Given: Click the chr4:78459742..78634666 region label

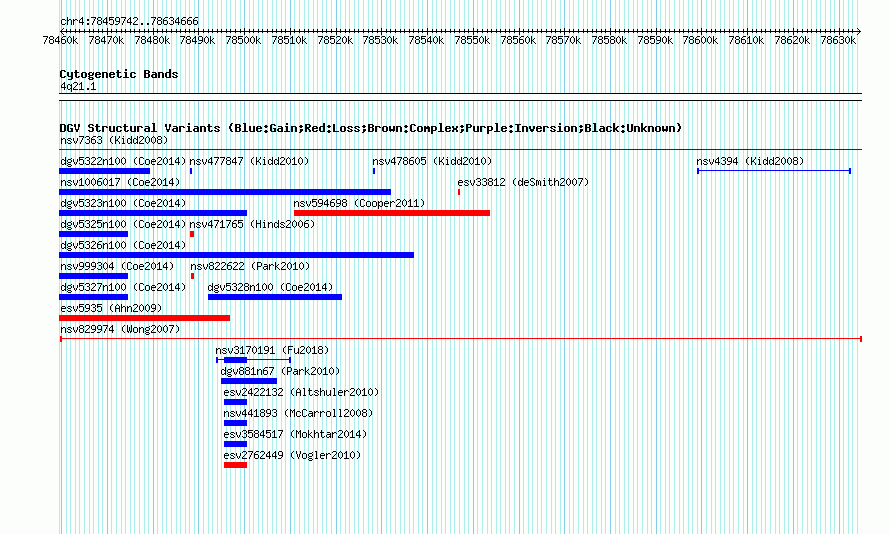Looking at the screenshot, I should 129,22.
